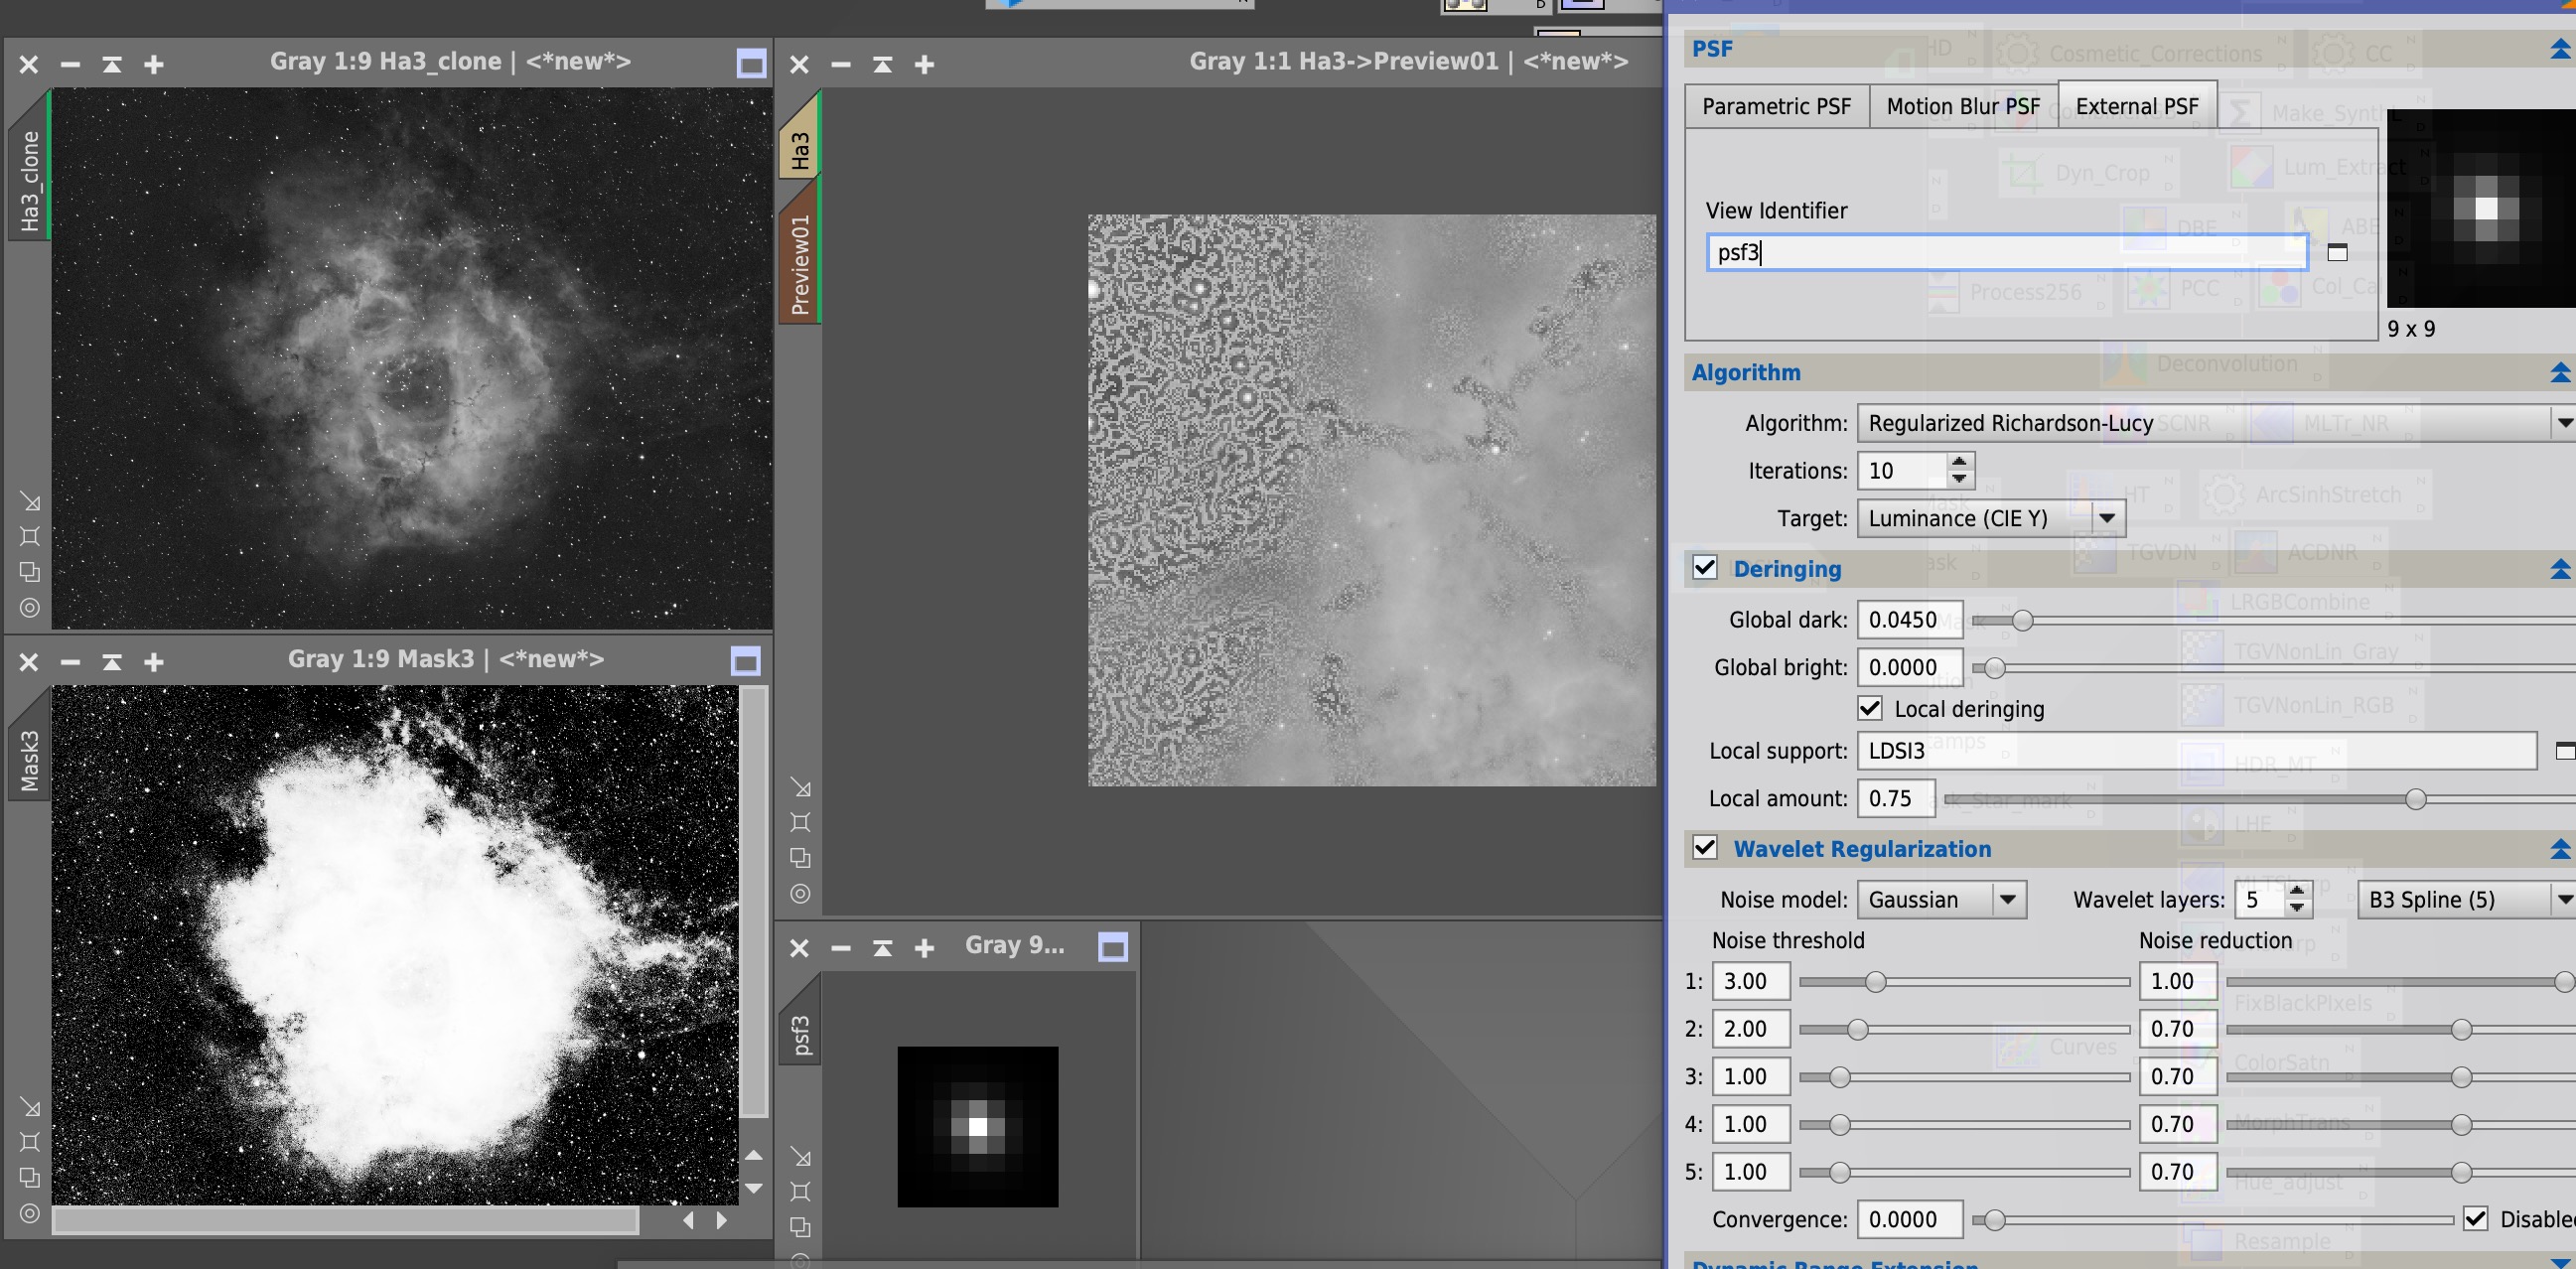Toggle the Disable checkbox next to Convergence

click(2476, 1219)
